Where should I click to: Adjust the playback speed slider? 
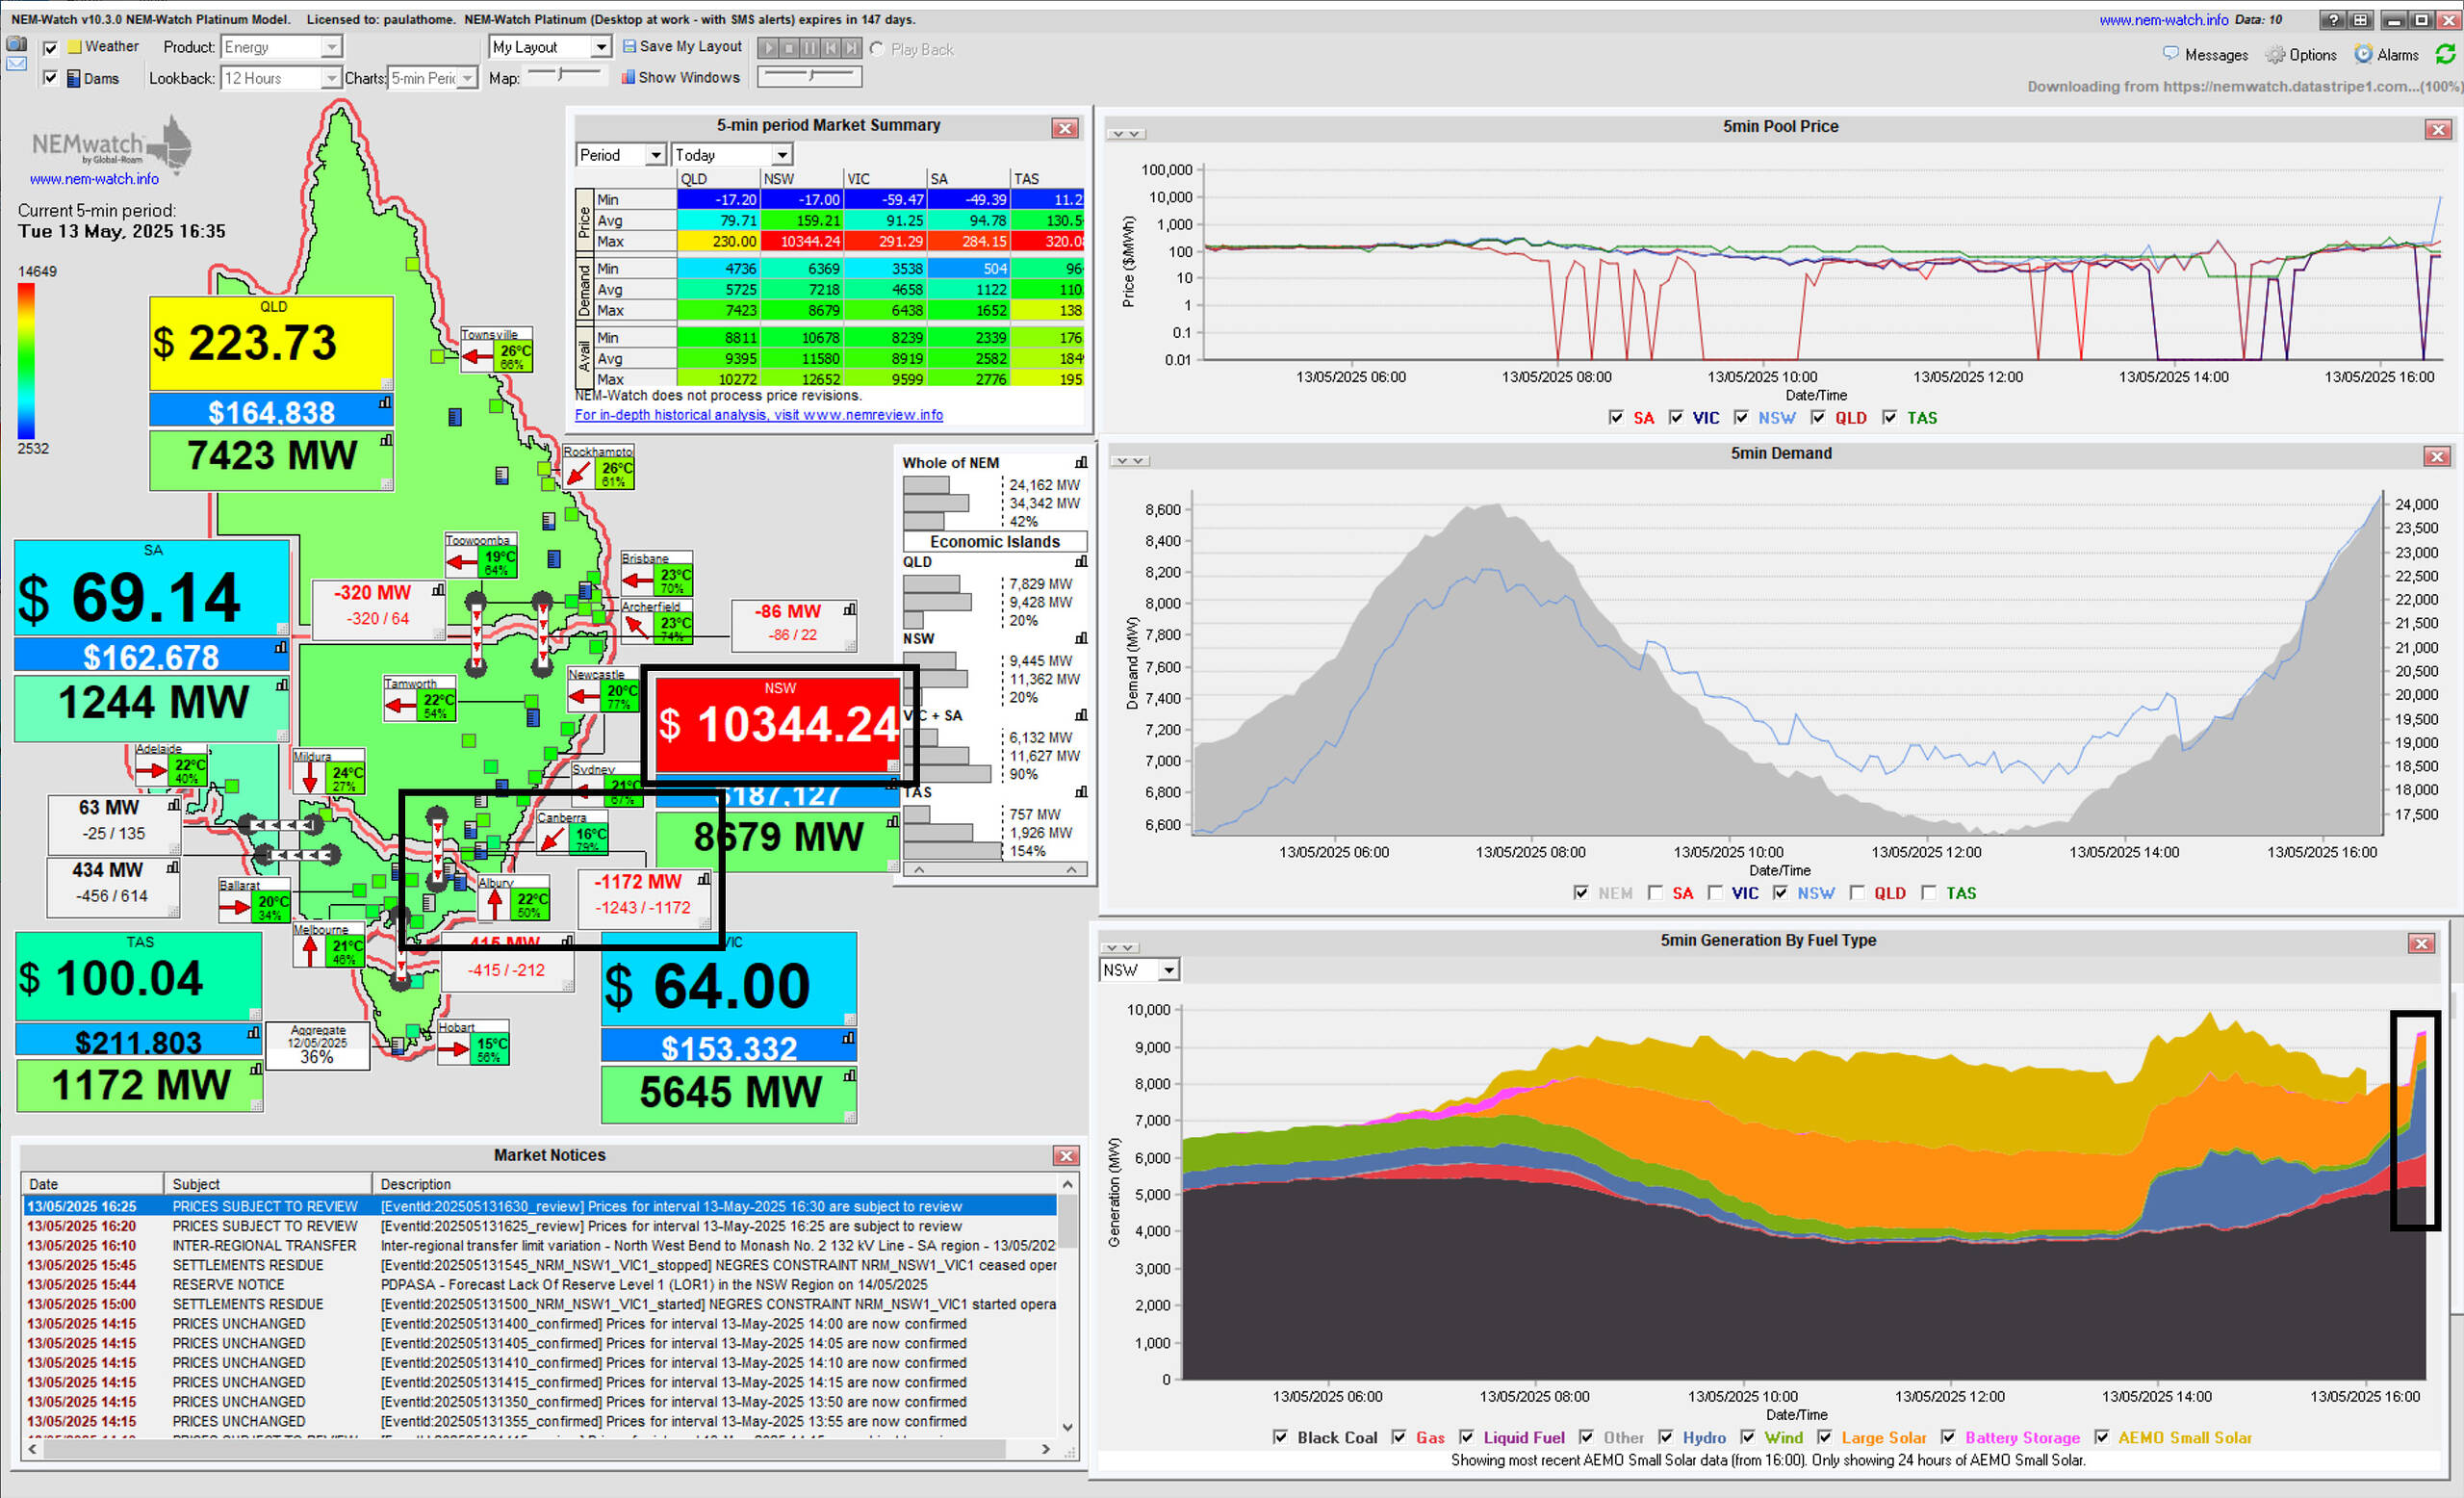(x=811, y=76)
